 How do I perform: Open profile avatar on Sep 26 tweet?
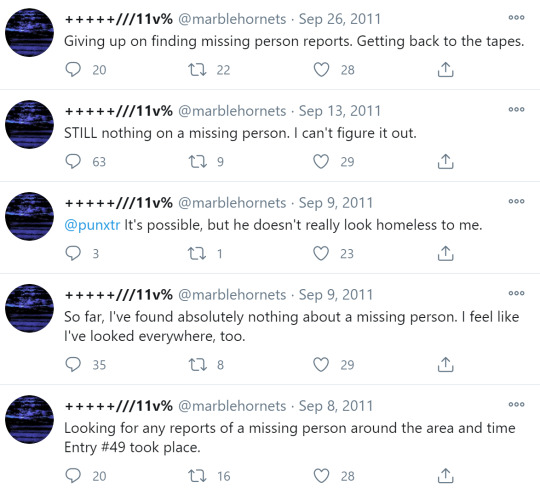tap(29, 32)
